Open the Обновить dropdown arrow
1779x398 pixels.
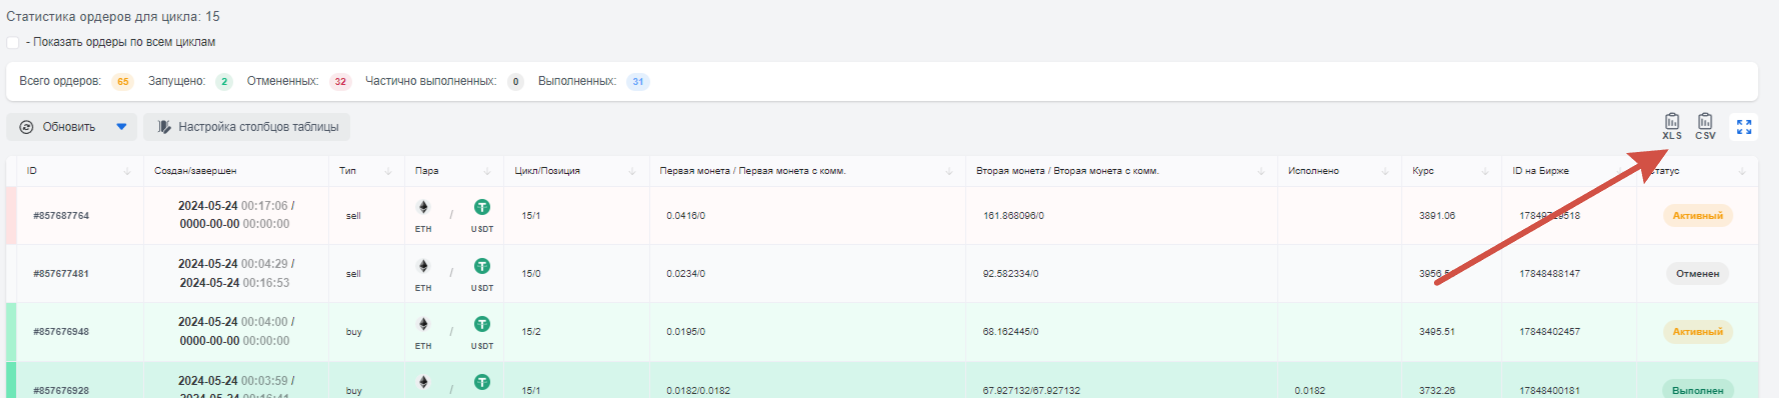(x=121, y=127)
